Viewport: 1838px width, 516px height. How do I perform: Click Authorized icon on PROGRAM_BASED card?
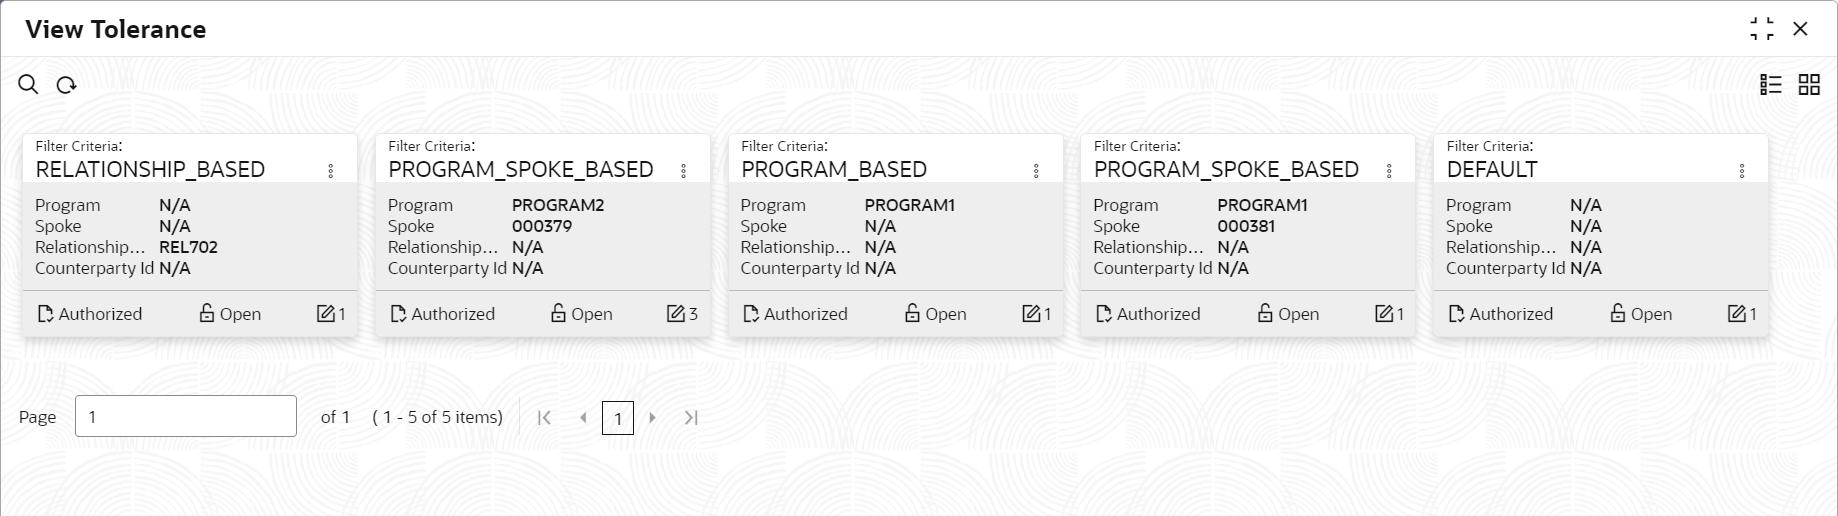click(x=751, y=314)
